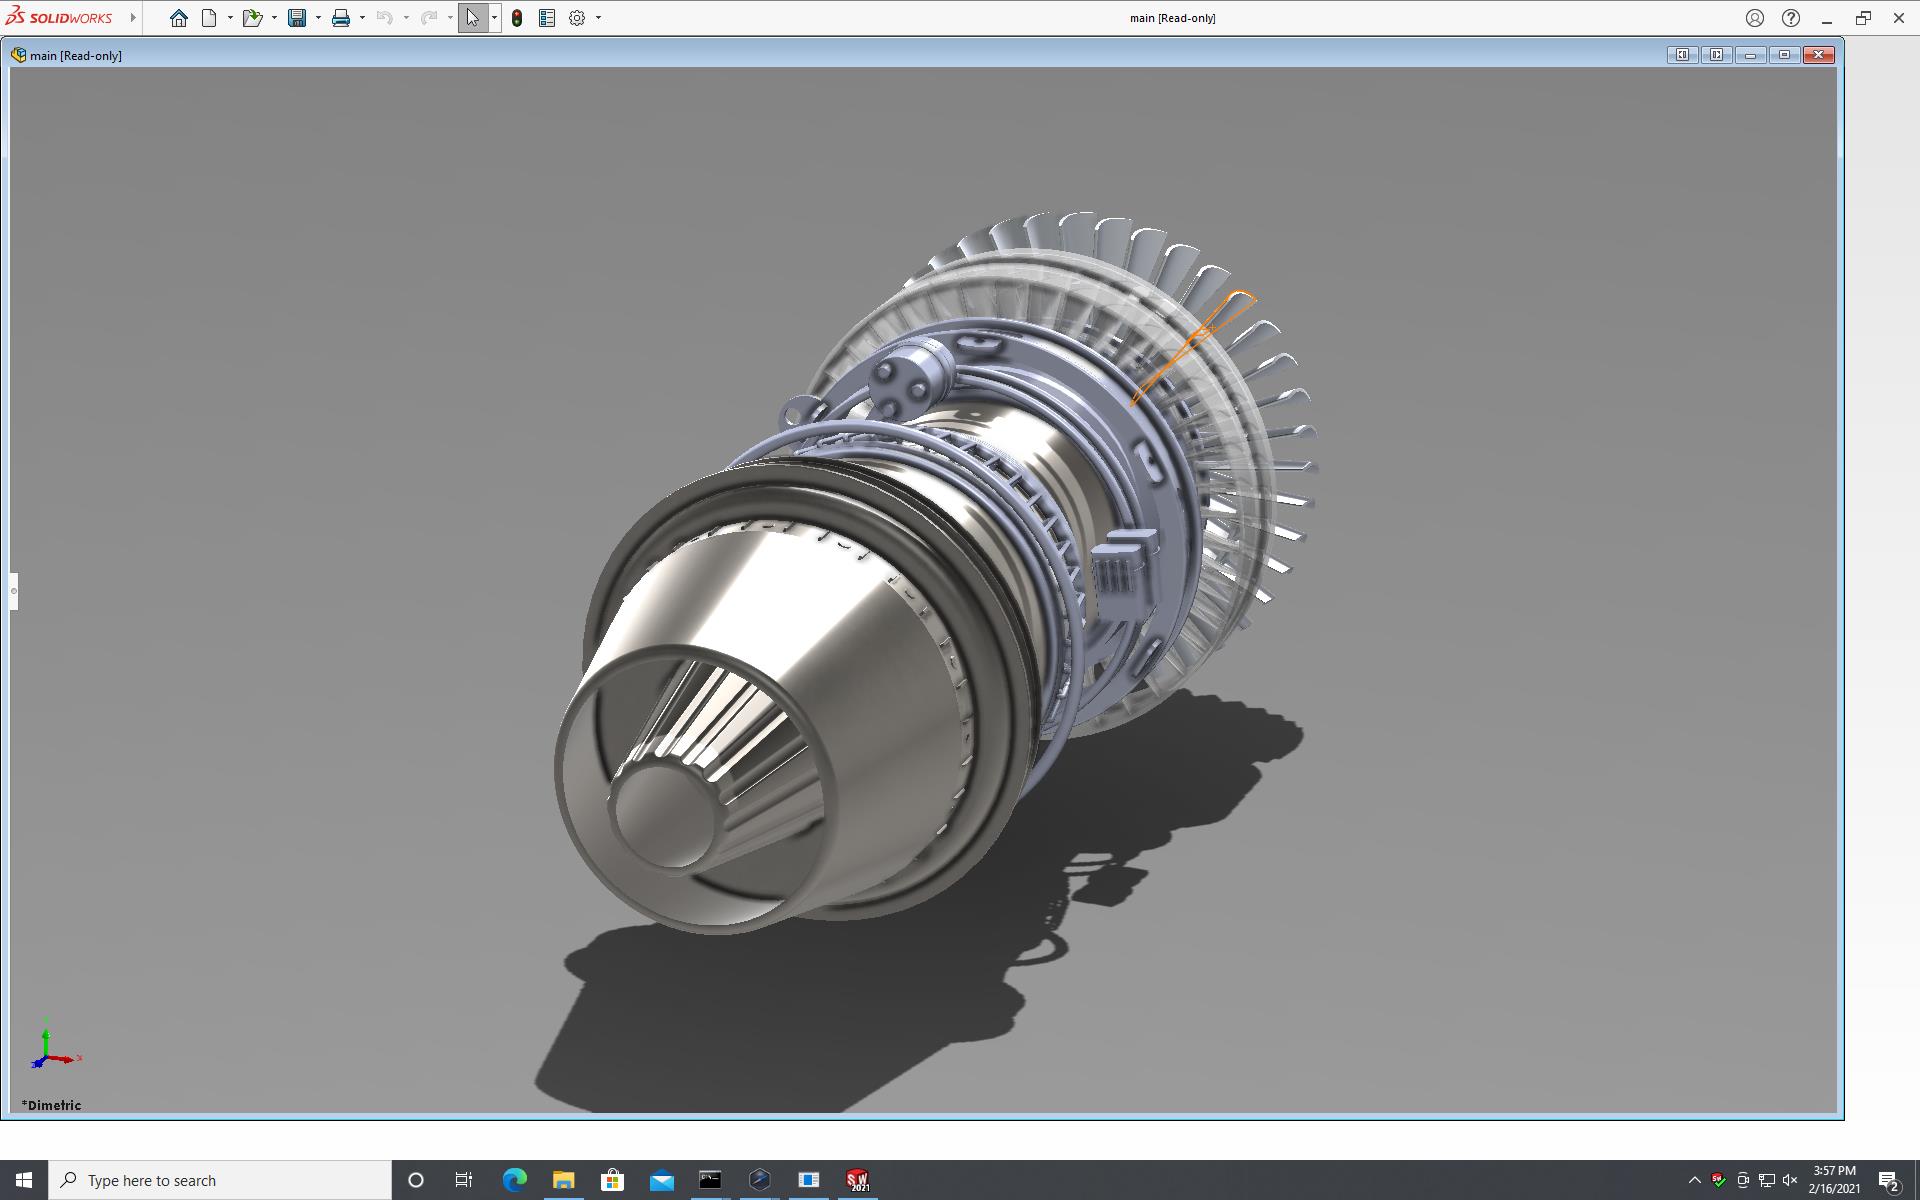Viewport: 1920px width, 1200px height.
Task: Click the Print icon
Action: point(341,18)
